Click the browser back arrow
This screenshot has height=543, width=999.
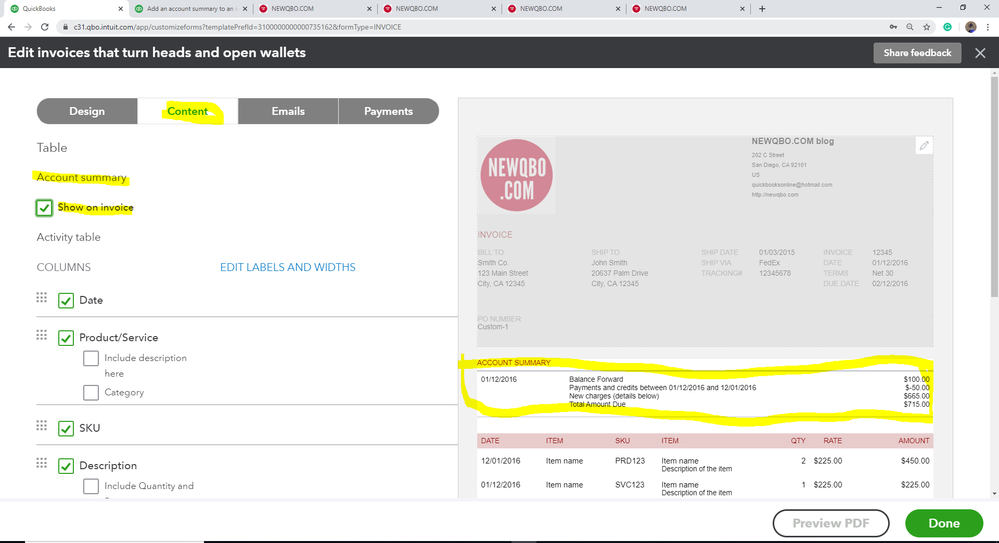coord(11,27)
